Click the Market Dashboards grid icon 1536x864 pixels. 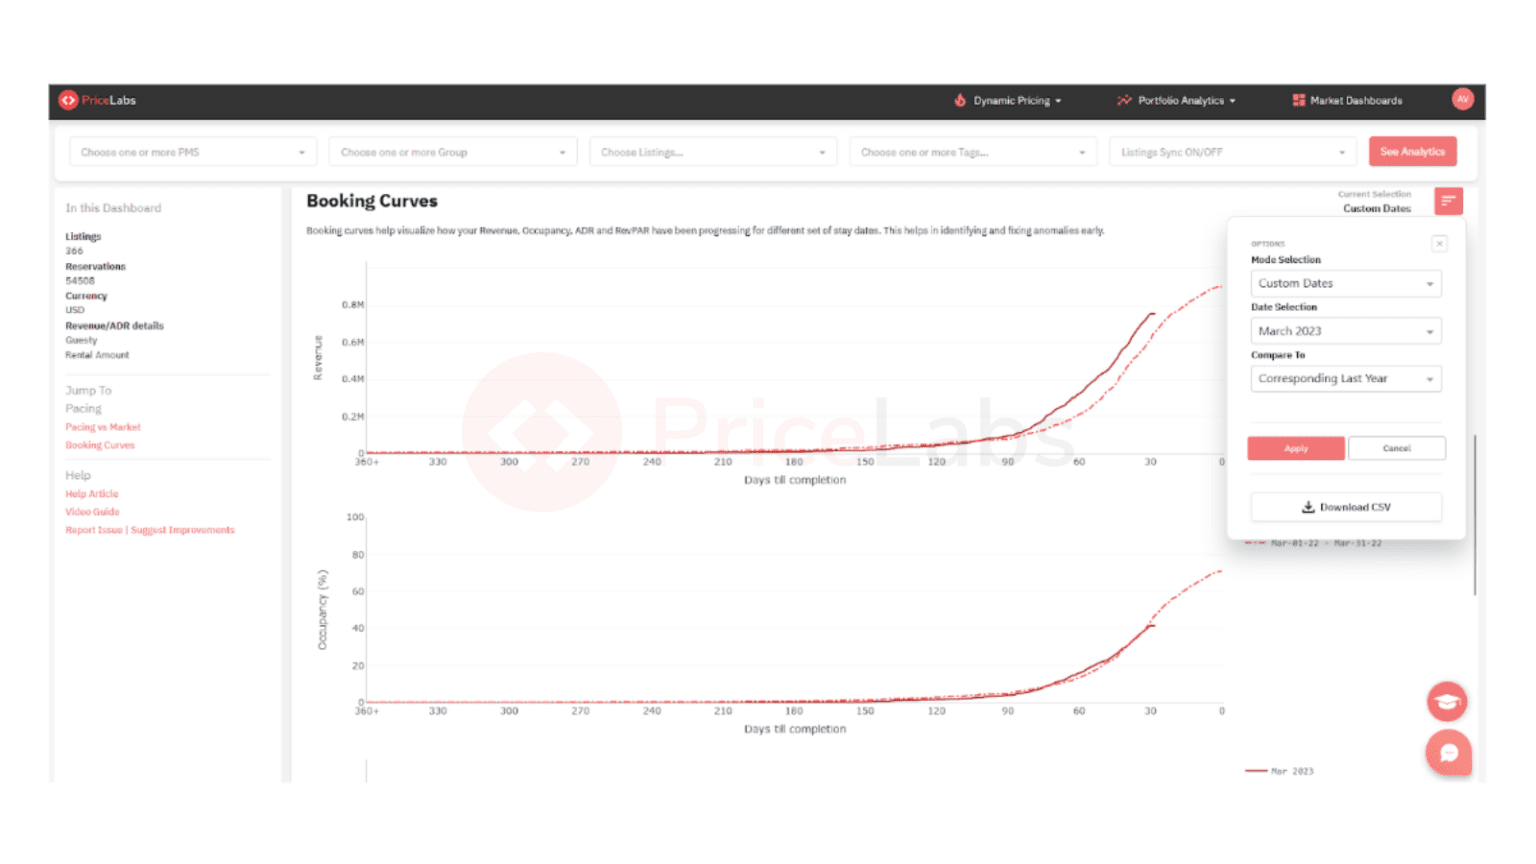tap(1297, 100)
